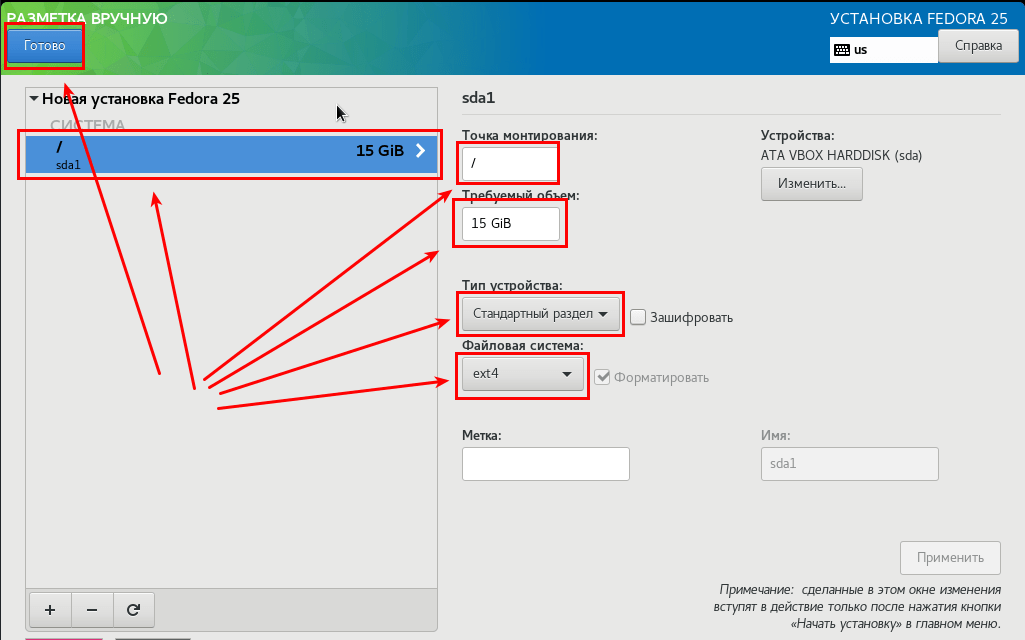
Task: Collapse the Новая установка Fedora 25 section
Action: (34, 99)
